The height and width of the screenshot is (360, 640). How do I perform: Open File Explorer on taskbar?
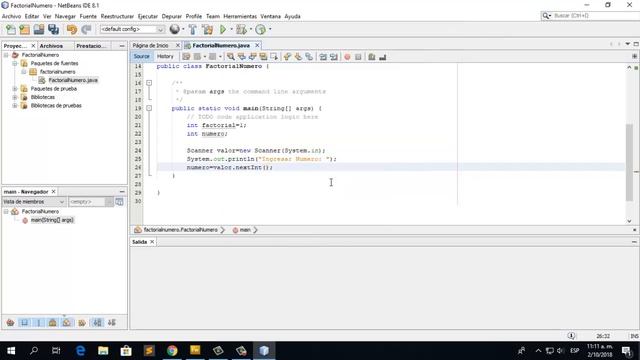coord(103,351)
